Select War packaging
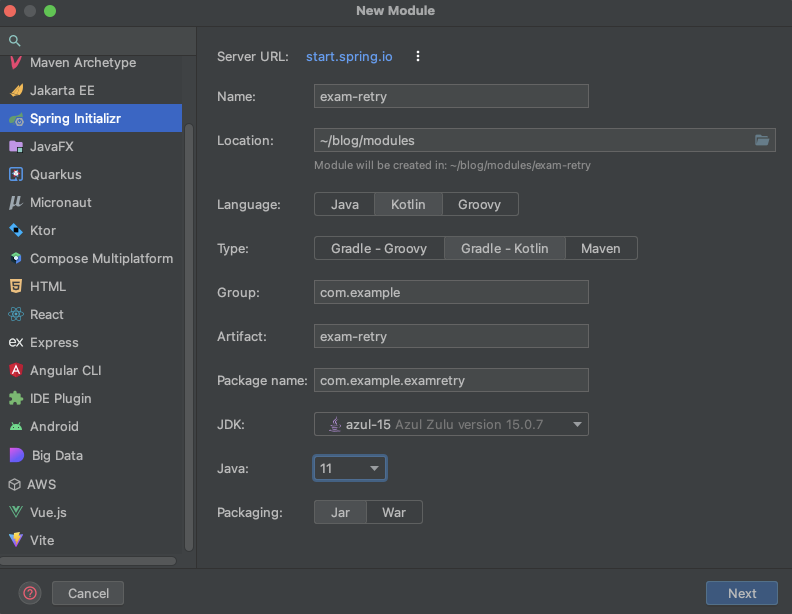This screenshot has width=792, height=614. 394,513
